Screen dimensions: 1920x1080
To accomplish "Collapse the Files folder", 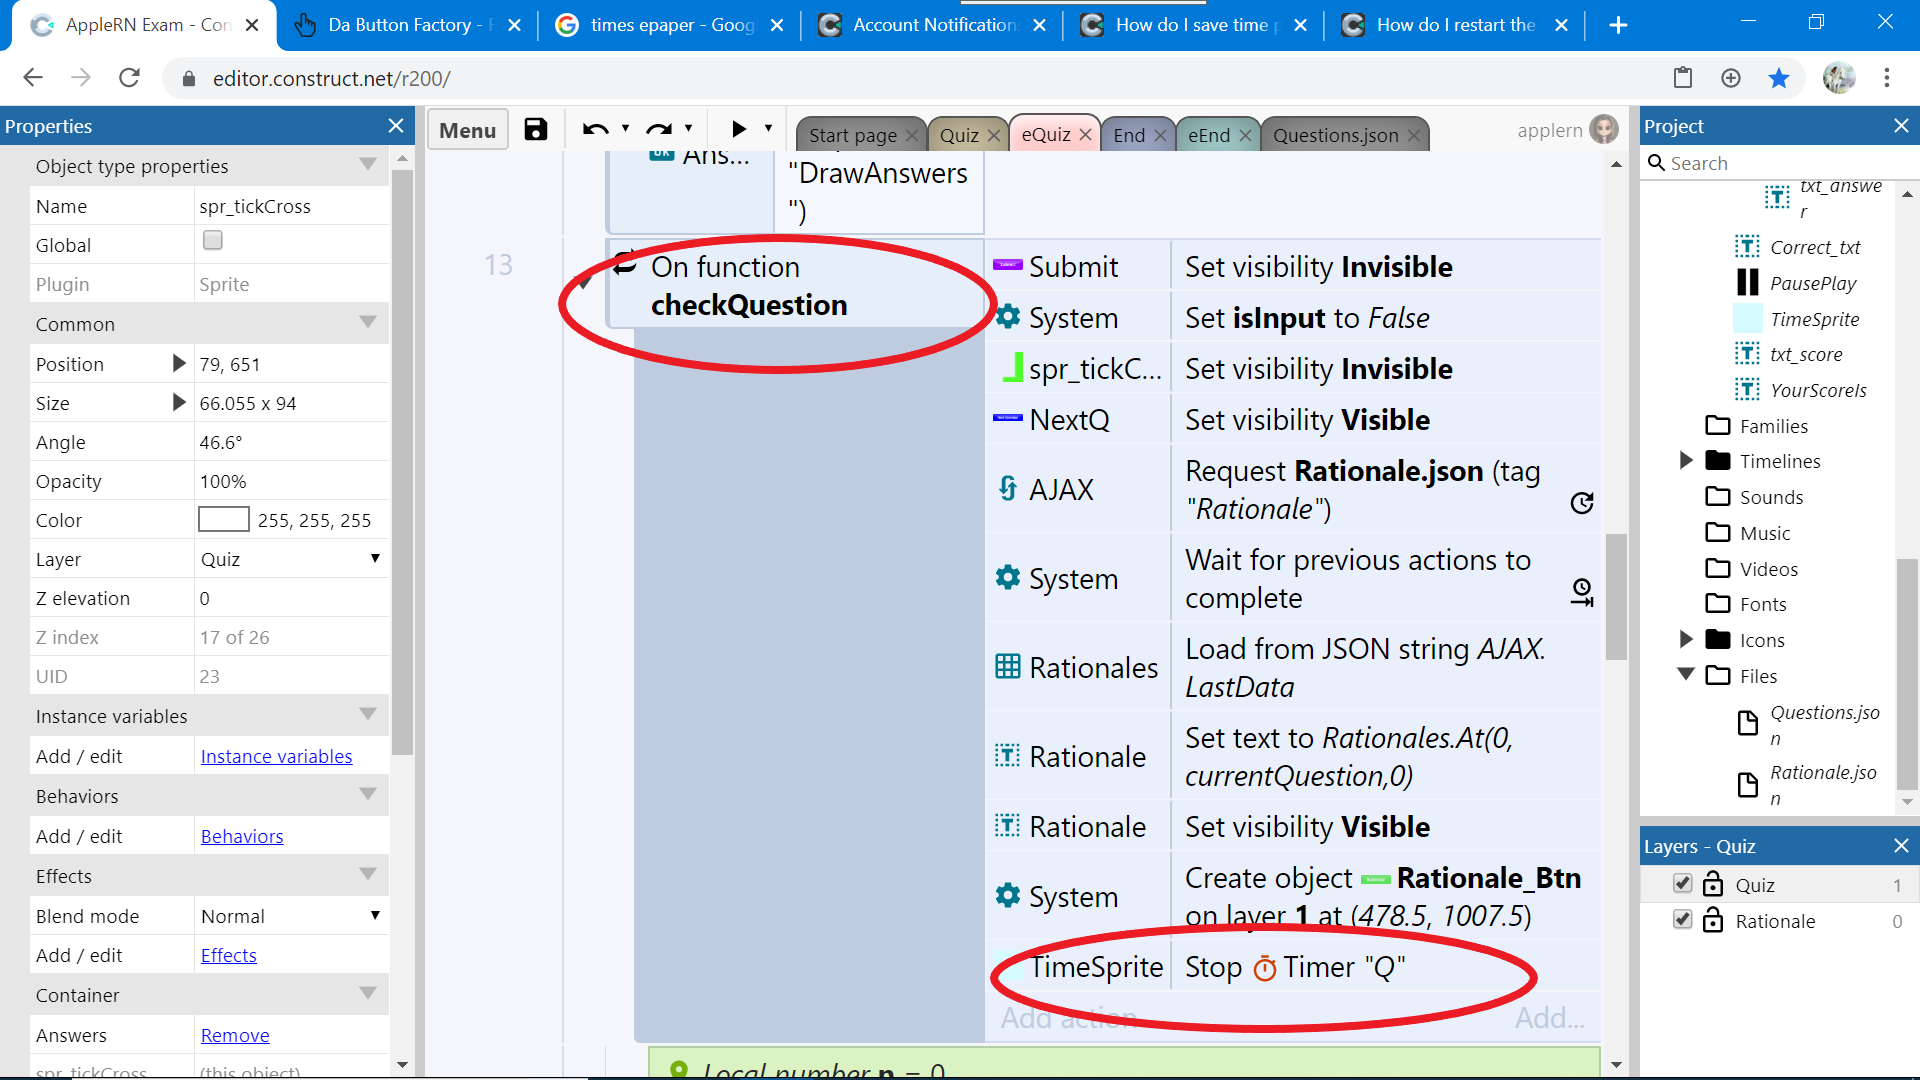I will 1686,675.
